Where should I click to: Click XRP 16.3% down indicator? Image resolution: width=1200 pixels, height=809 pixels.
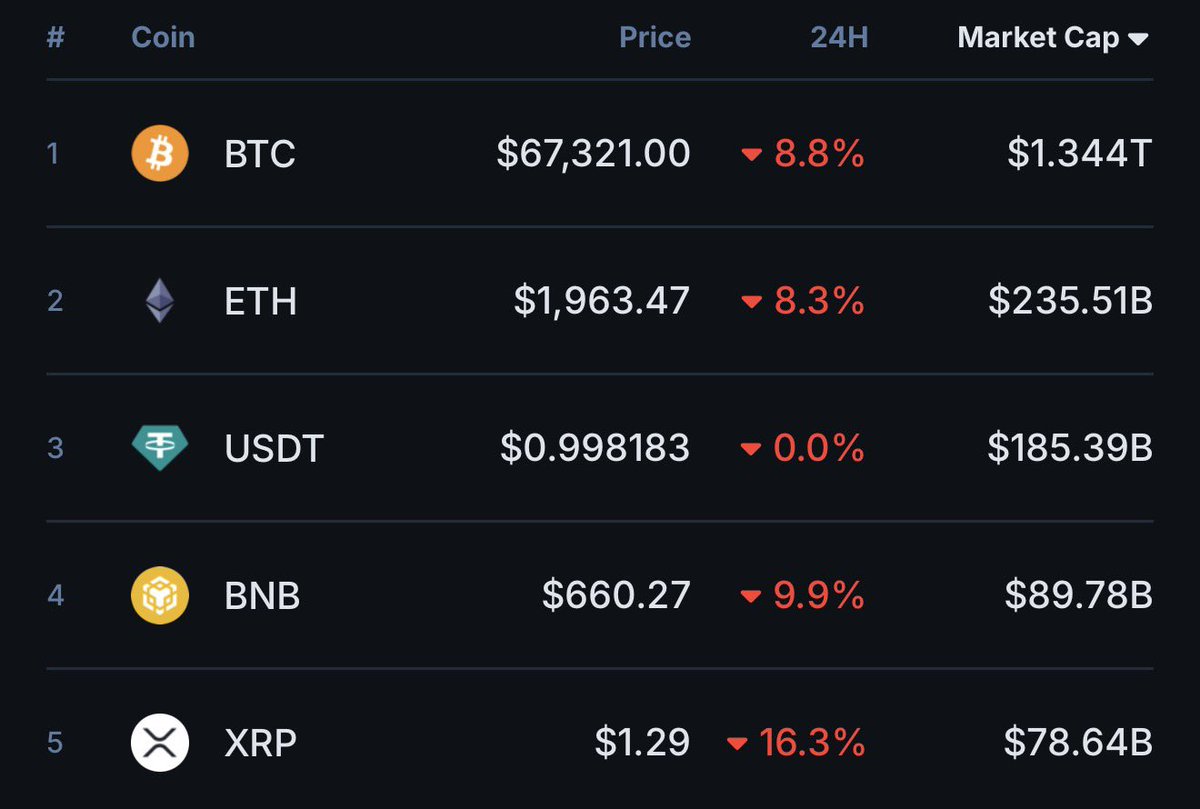point(796,743)
